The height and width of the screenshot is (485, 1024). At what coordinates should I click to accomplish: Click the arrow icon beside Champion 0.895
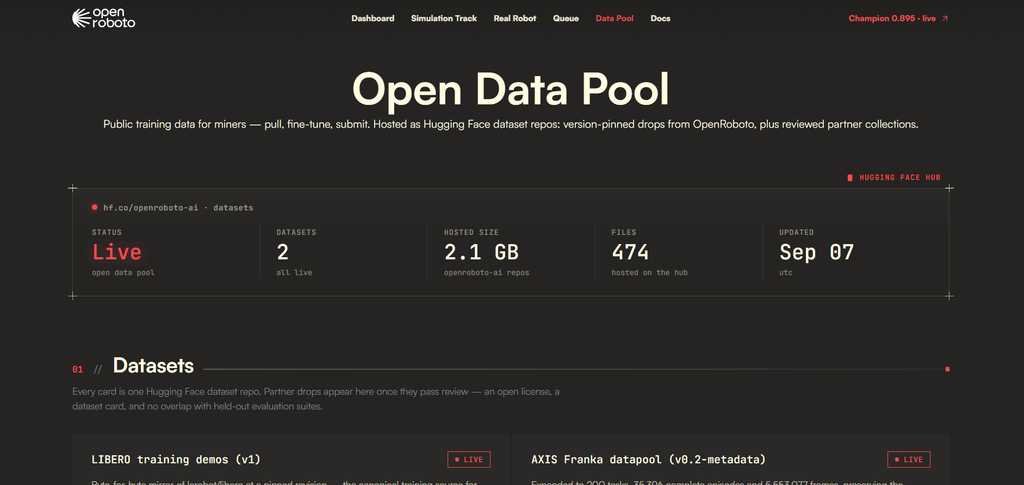point(945,18)
